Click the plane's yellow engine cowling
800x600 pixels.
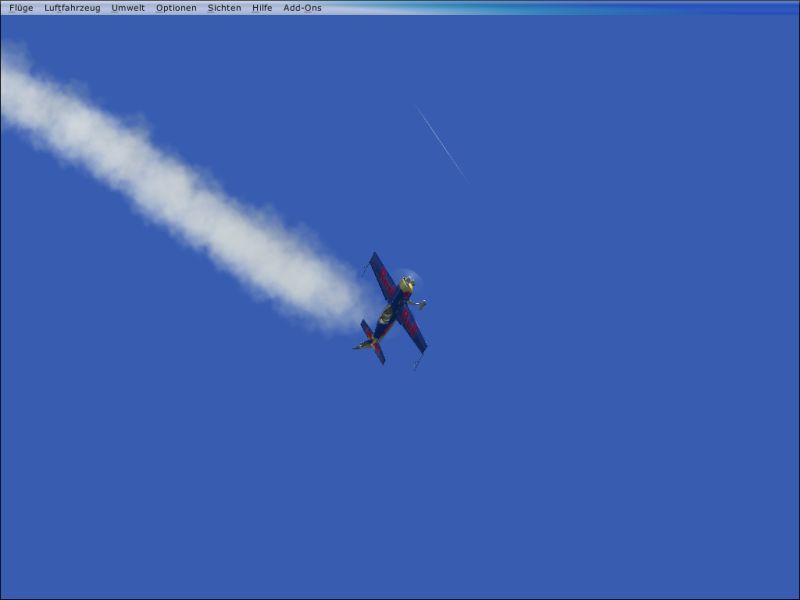click(406, 286)
